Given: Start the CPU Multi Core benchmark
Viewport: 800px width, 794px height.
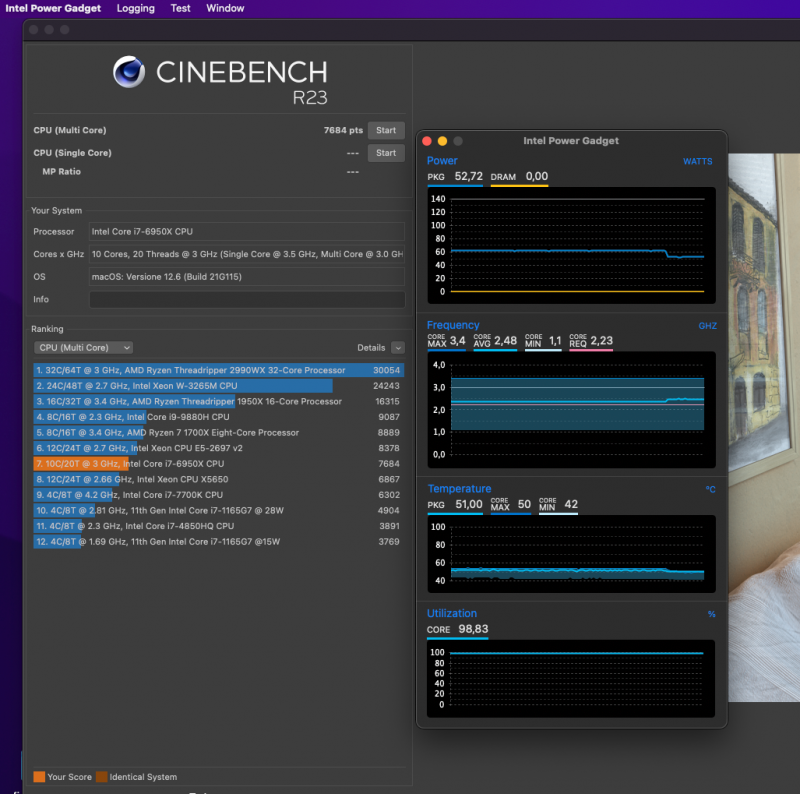Looking at the screenshot, I should click(x=386, y=130).
